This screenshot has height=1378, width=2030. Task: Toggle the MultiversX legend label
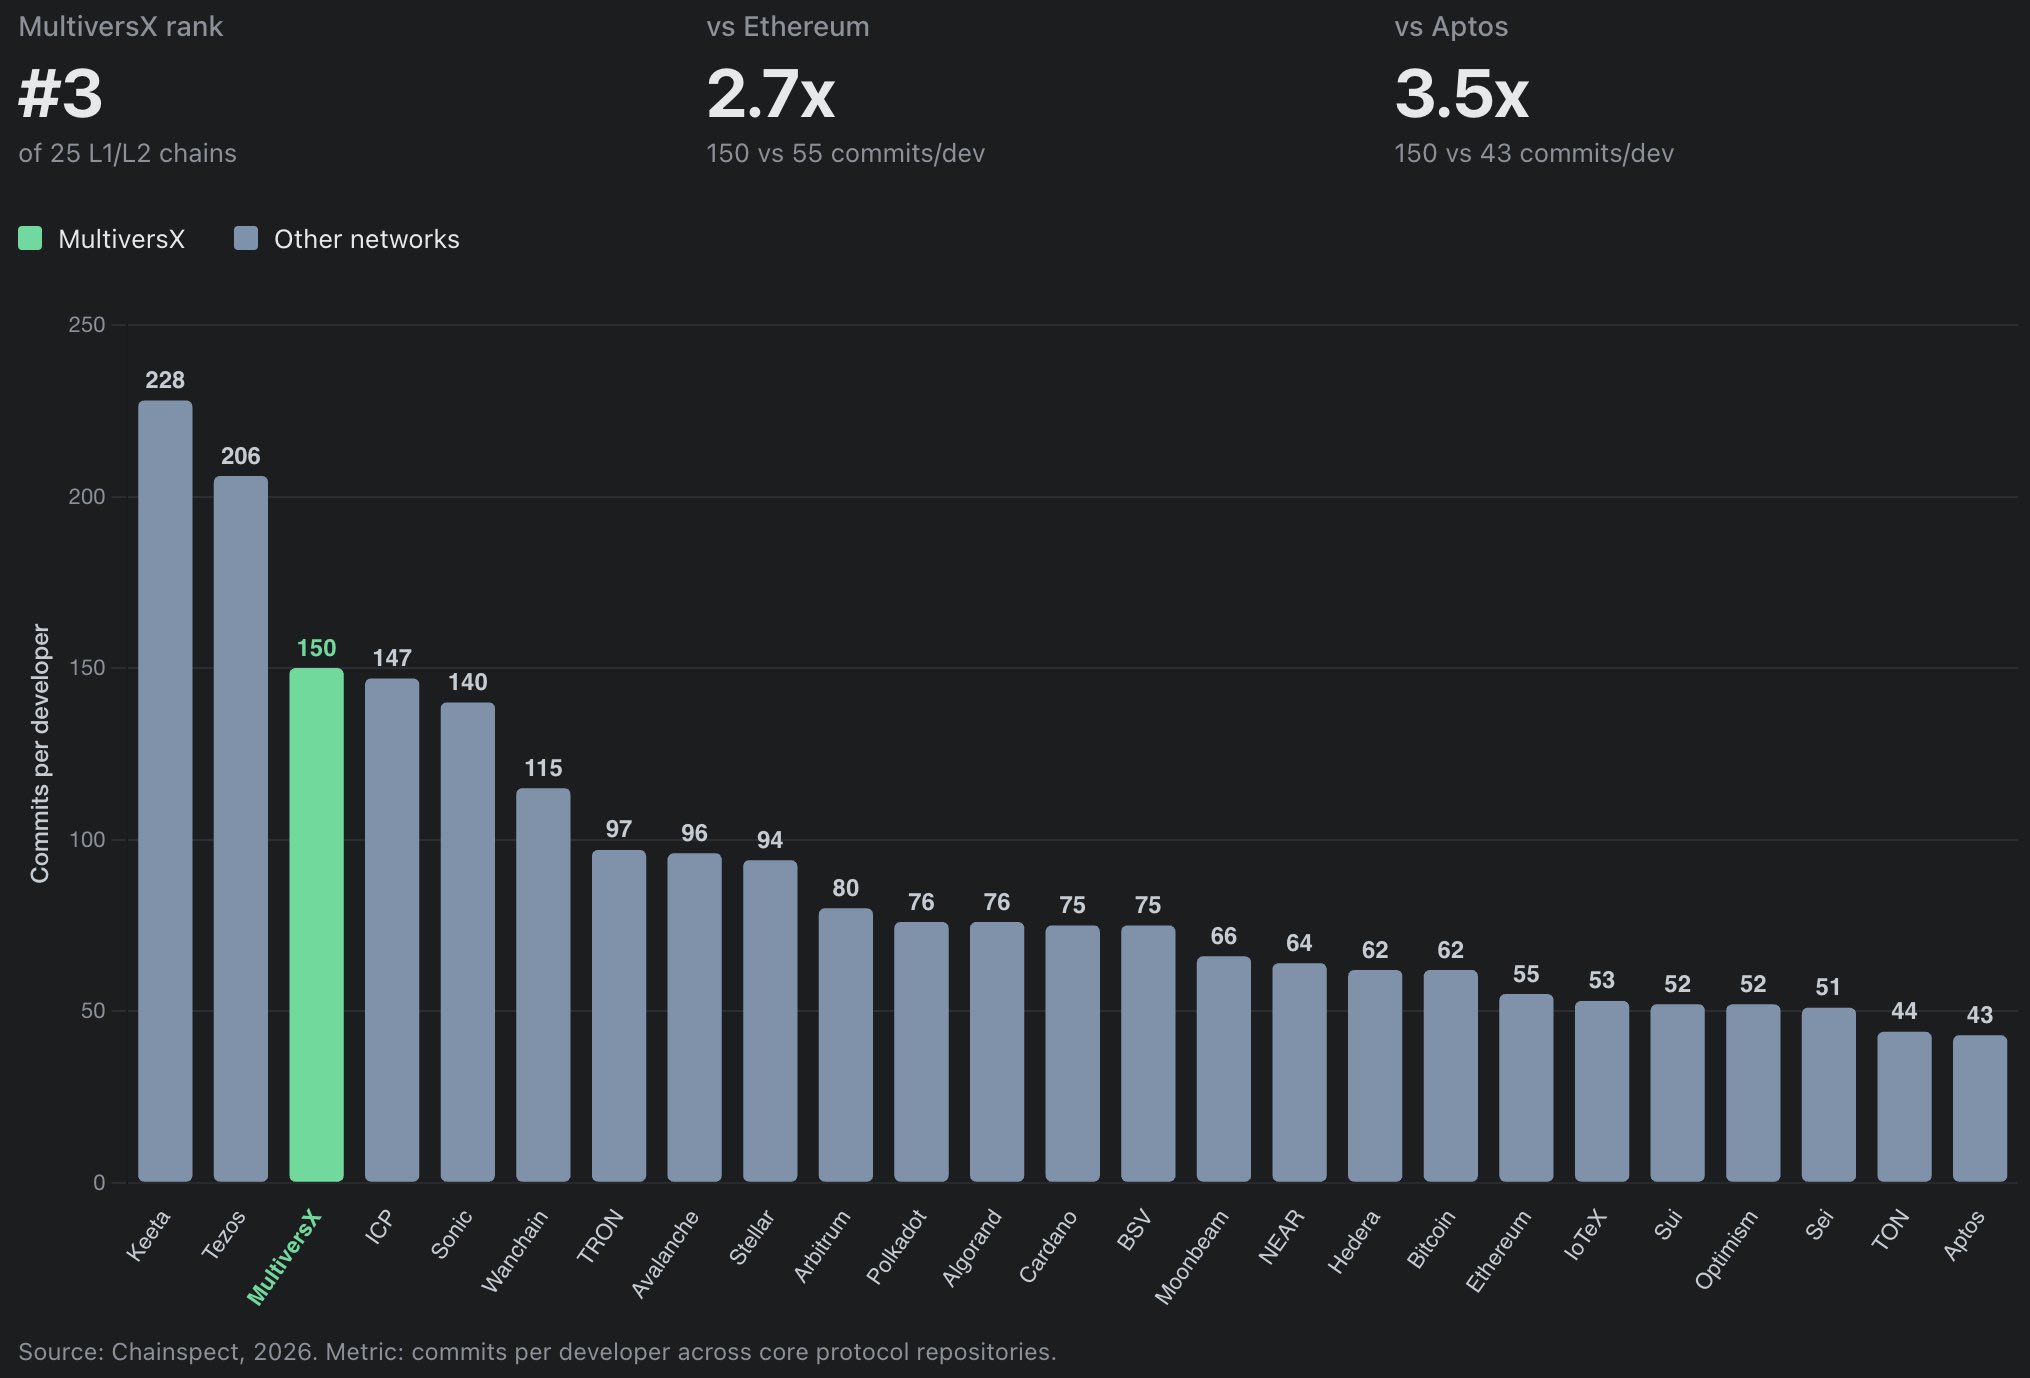pyautogui.click(x=121, y=239)
